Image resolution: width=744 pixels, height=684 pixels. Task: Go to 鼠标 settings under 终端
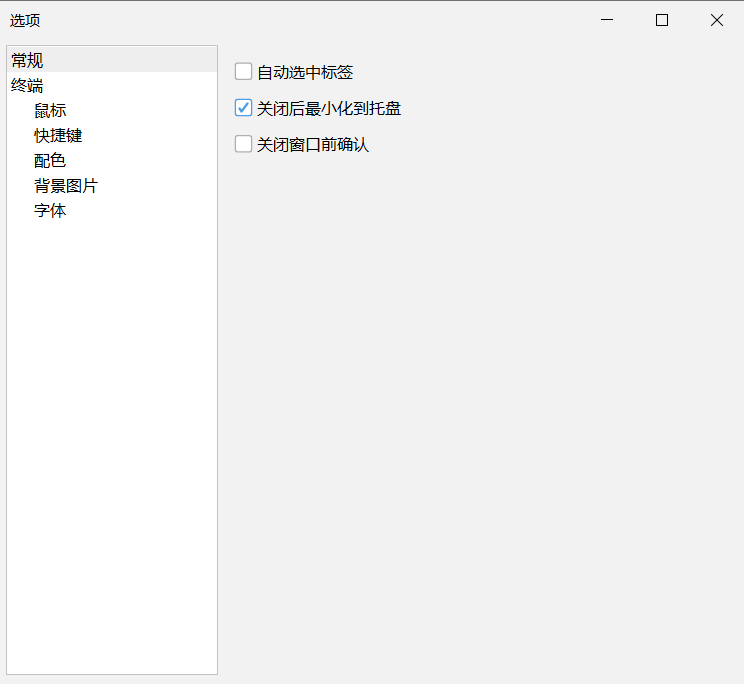[50, 111]
